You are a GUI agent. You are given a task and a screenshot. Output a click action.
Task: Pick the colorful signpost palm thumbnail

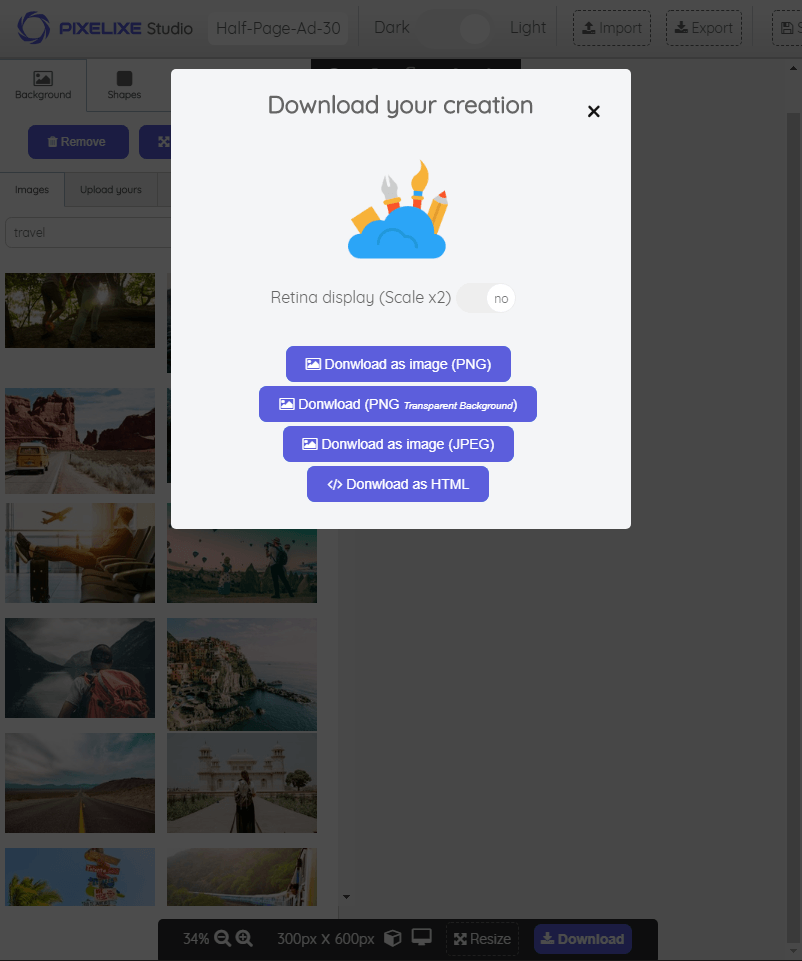[x=80, y=877]
